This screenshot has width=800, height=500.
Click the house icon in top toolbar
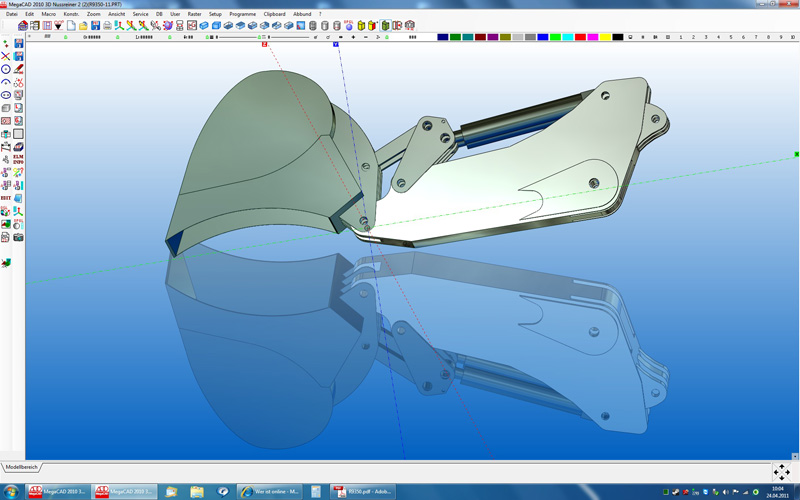(x=23, y=25)
